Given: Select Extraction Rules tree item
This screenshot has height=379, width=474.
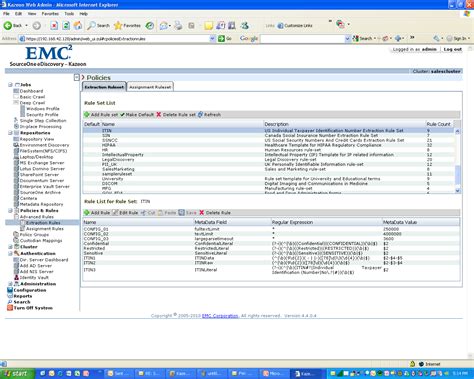Looking at the screenshot, I should click(43, 223).
